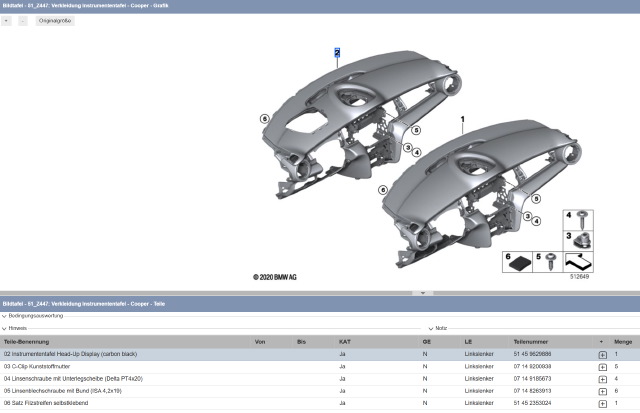Reset the diagram with the Originalgröße button
The height and width of the screenshot is (413, 640).
pyautogui.click(x=55, y=21)
